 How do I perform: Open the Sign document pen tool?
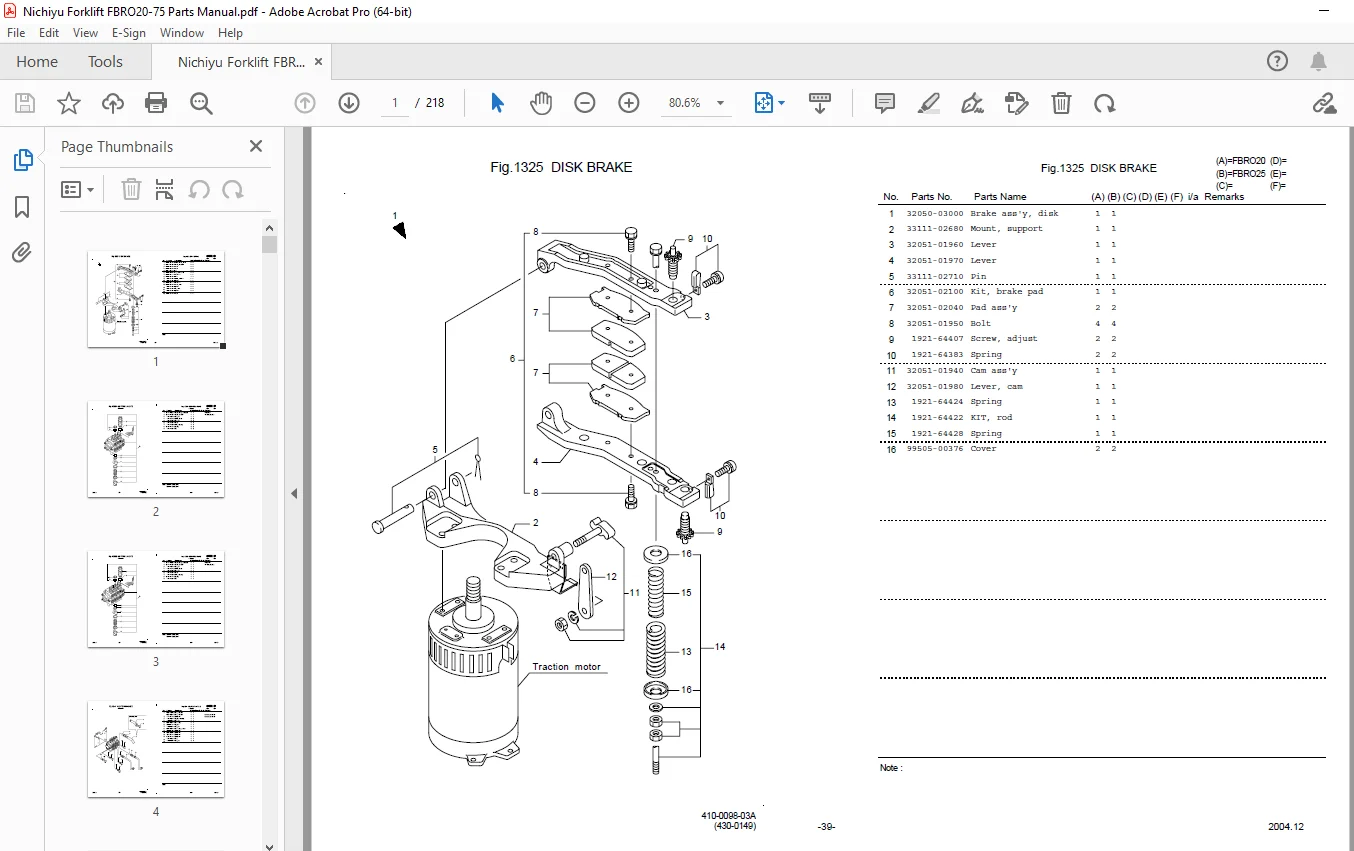(x=972, y=103)
